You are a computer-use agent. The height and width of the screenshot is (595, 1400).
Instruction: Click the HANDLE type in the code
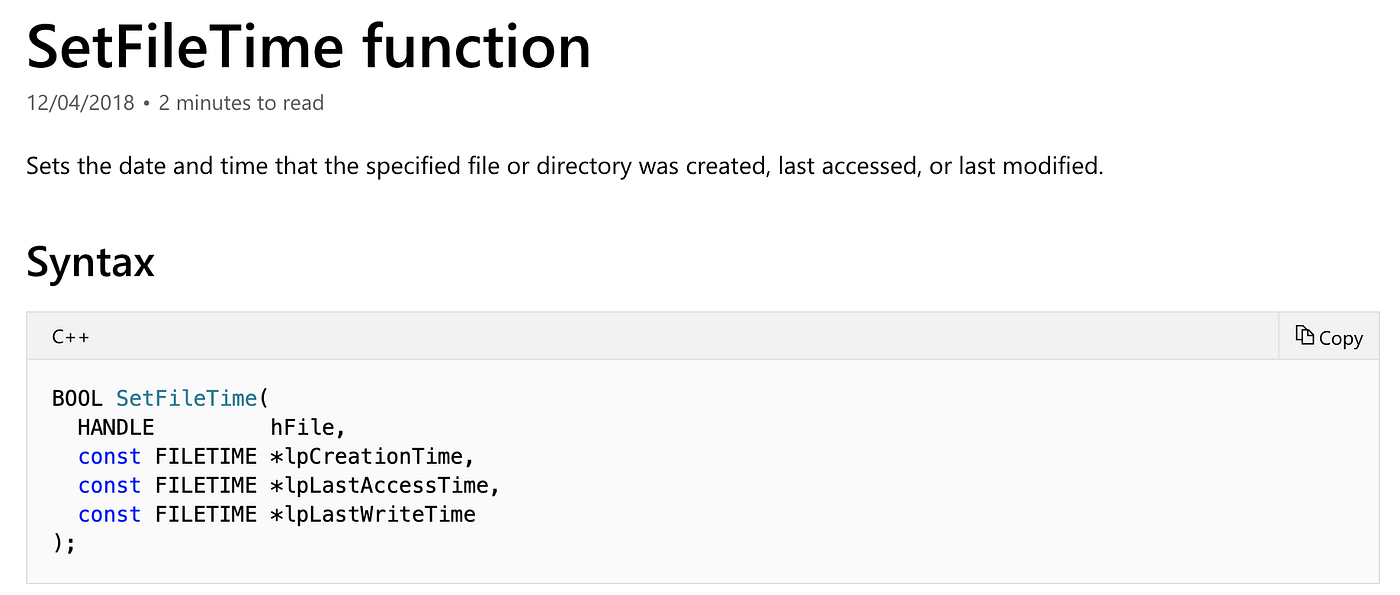pos(115,428)
